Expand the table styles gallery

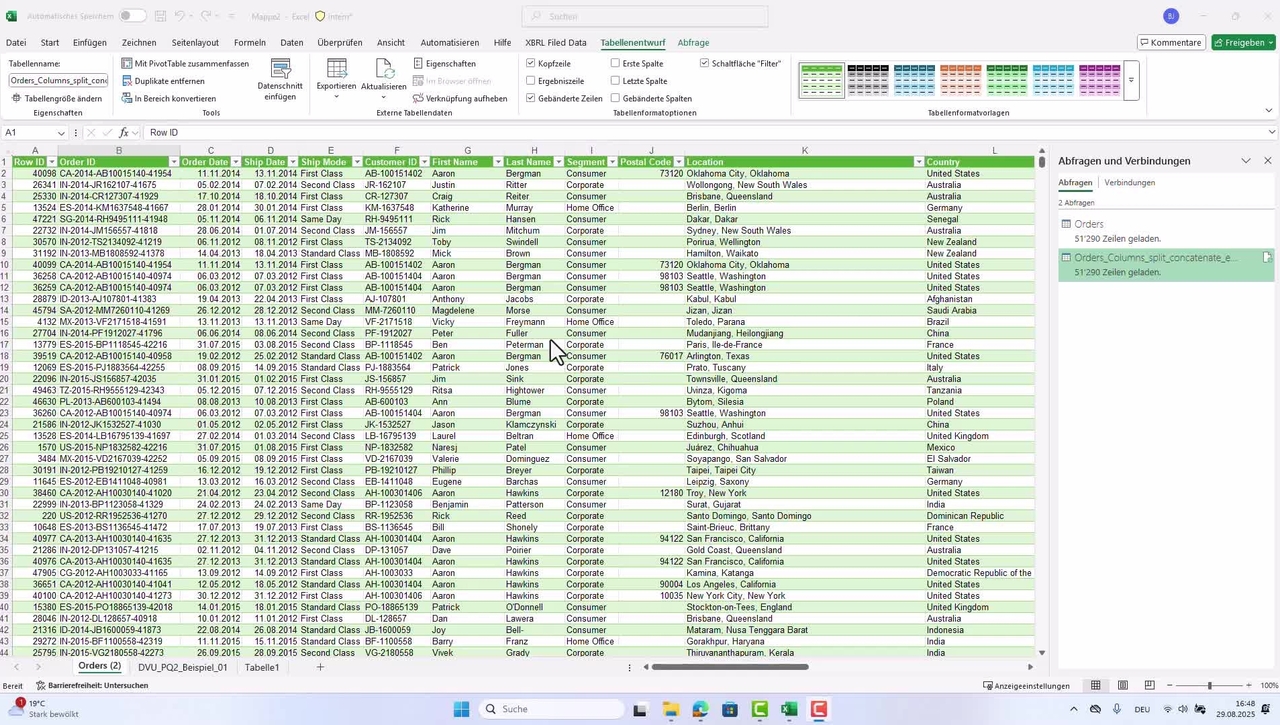pyautogui.click(x=1132, y=80)
